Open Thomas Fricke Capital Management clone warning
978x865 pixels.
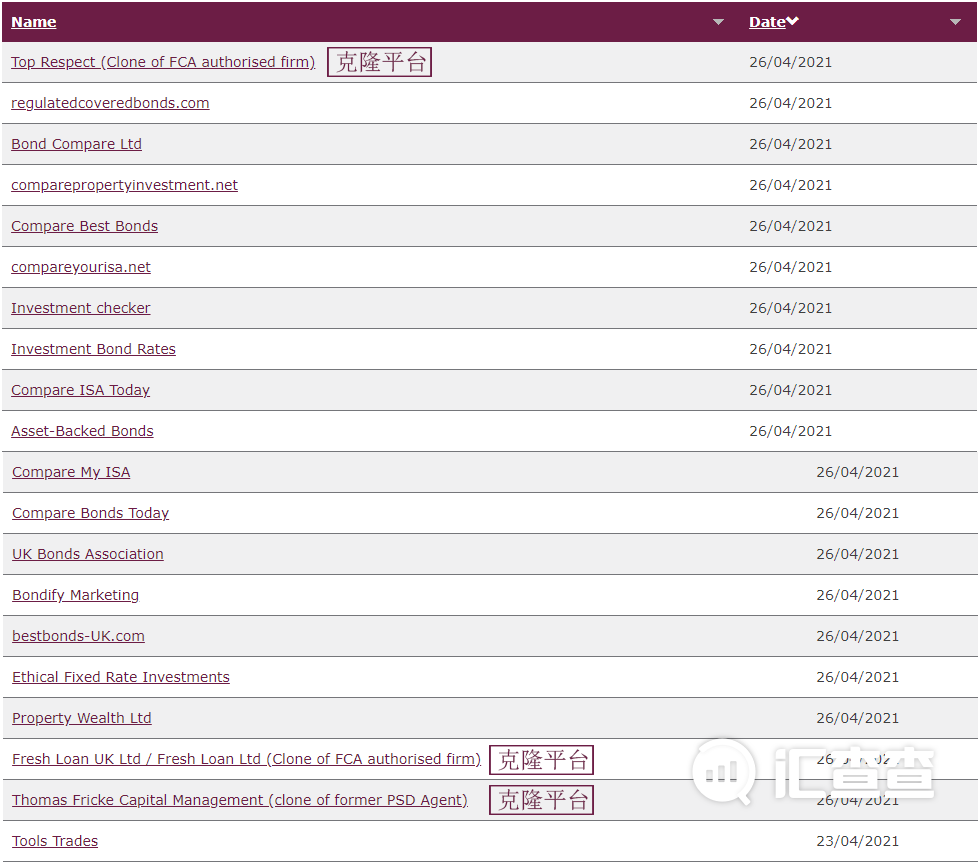pos(240,800)
